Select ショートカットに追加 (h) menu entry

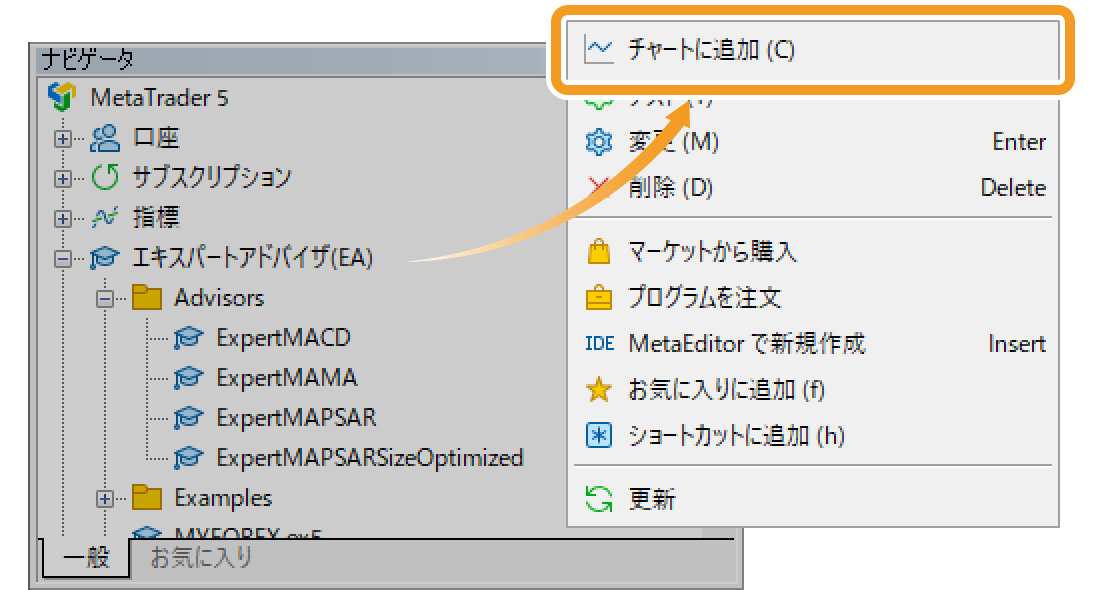(812, 436)
